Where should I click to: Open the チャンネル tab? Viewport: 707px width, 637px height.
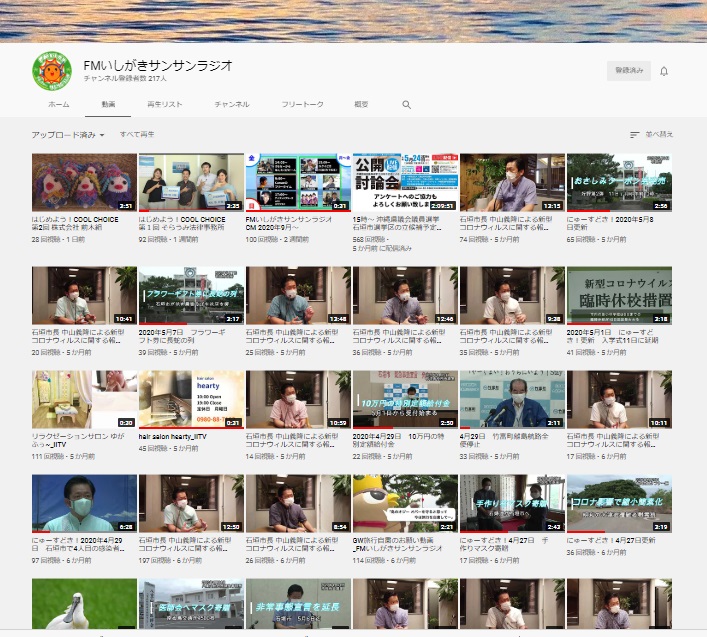(231, 104)
